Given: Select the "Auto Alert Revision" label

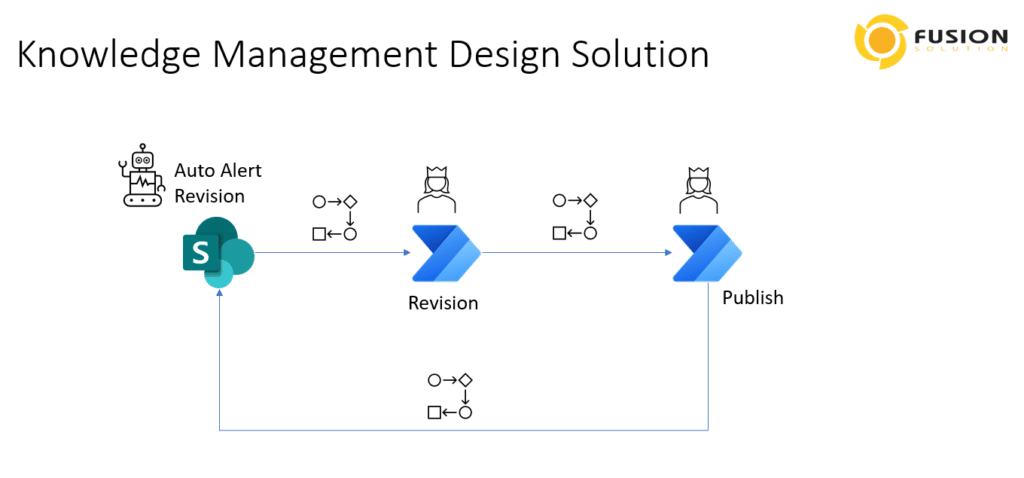Looking at the screenshot, I should (x=217, y=183).
